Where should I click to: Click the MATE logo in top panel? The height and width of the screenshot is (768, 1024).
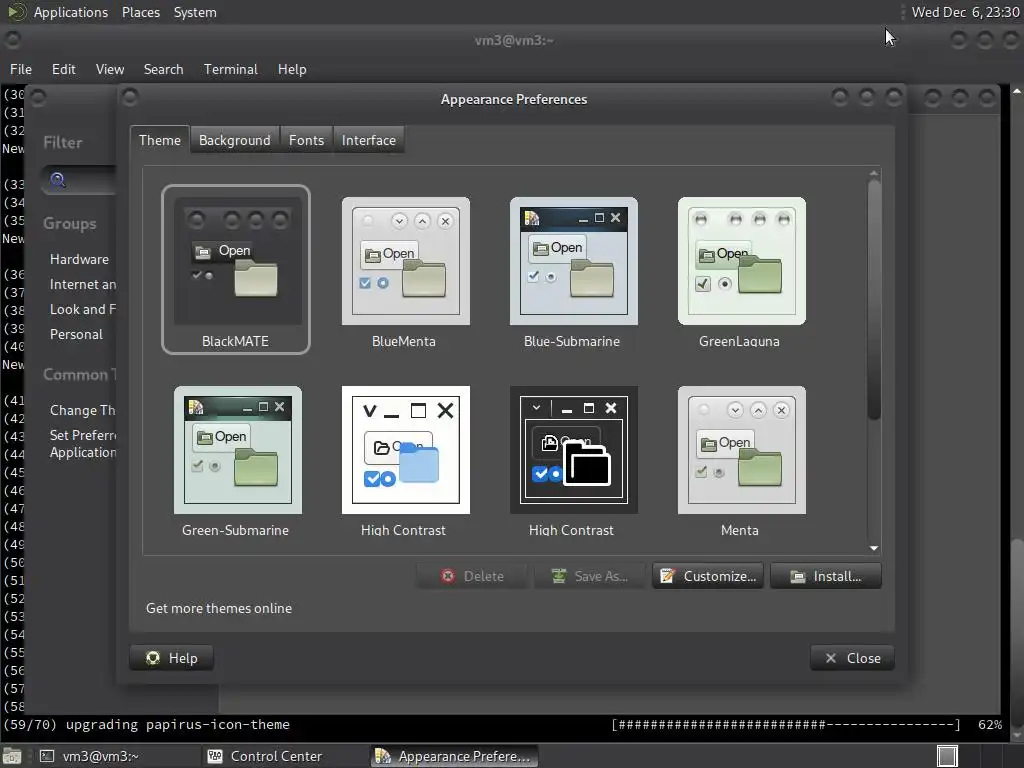click(x=16, y=12)
